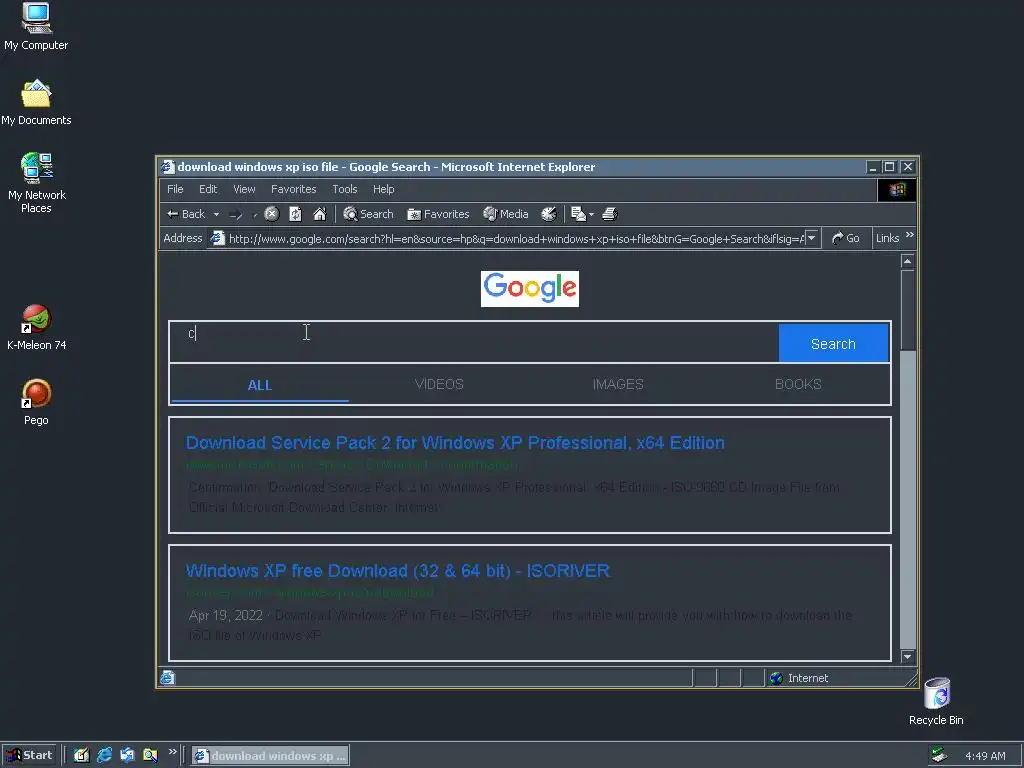The image size is (1024, 768).
Task: Open the Edit menu
Action: coord(208,189)
